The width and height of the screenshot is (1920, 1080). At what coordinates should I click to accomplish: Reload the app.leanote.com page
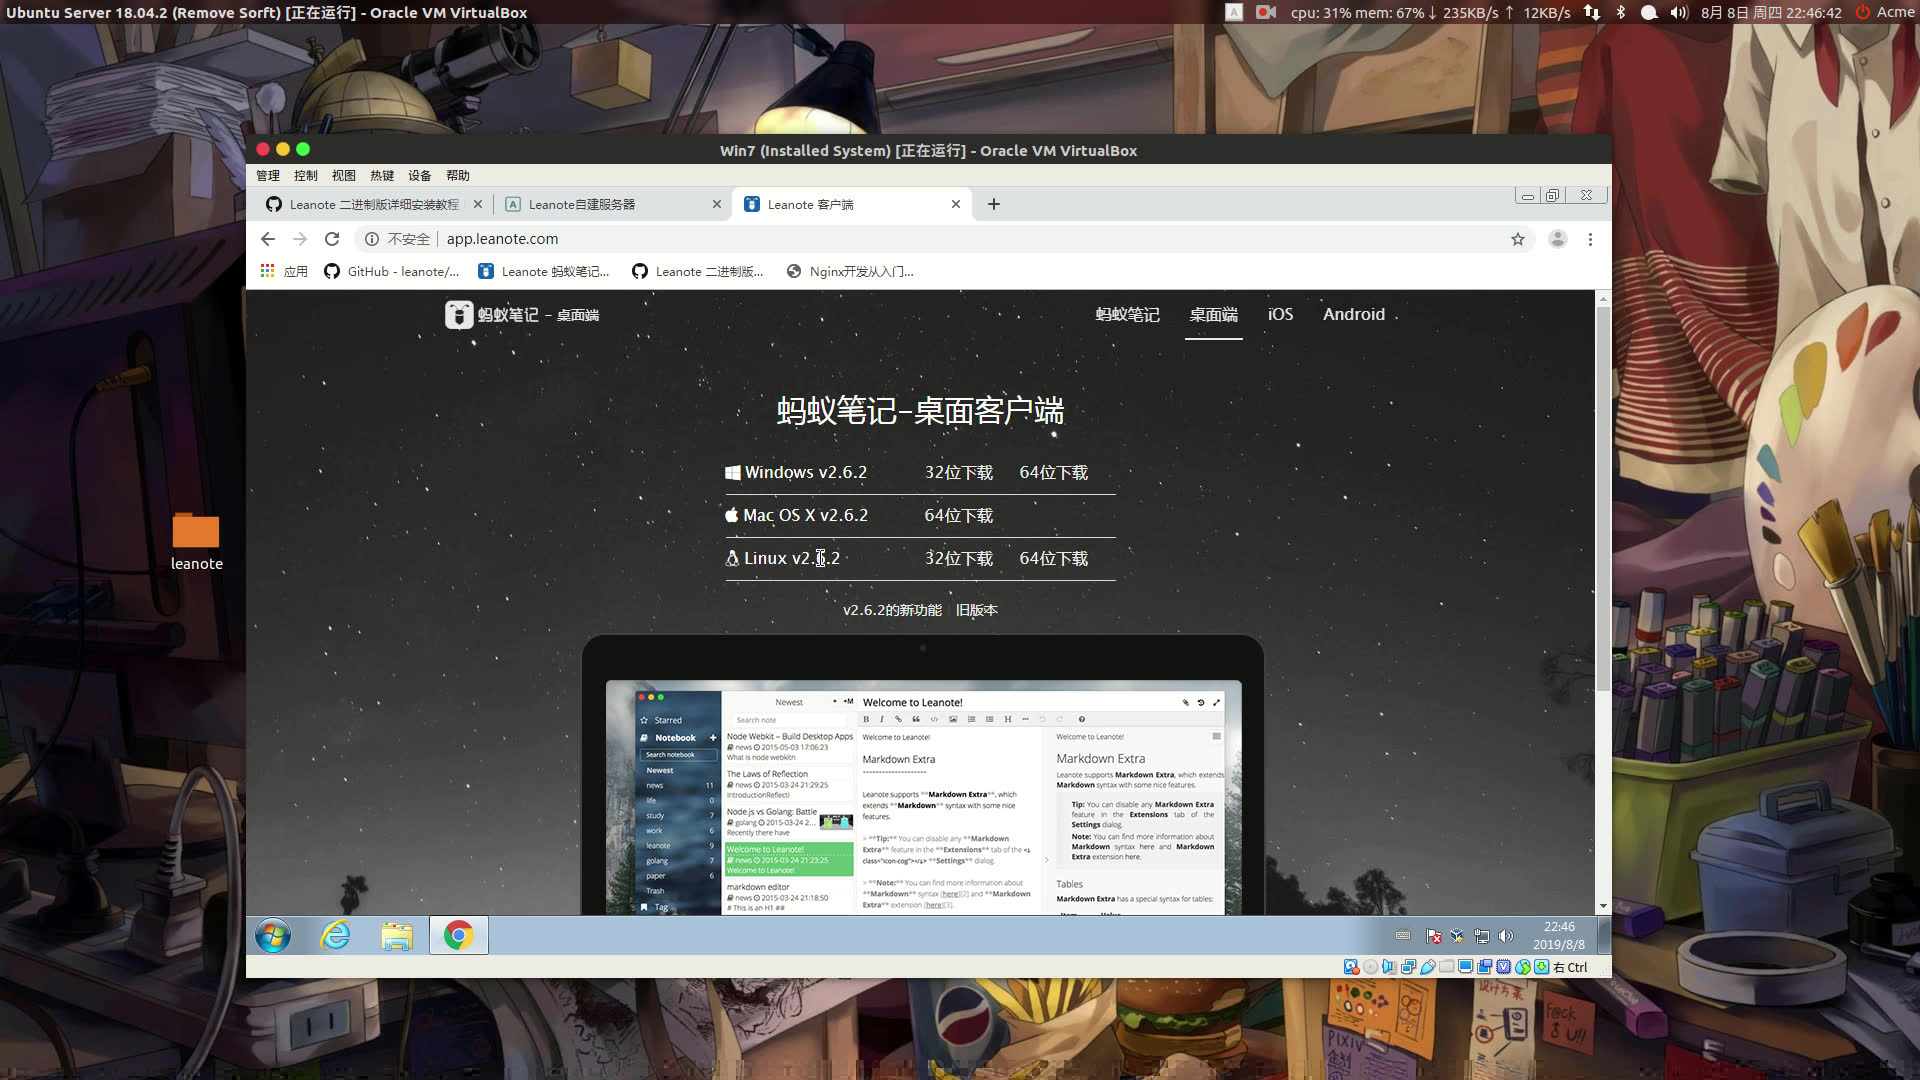coord(332,239)
